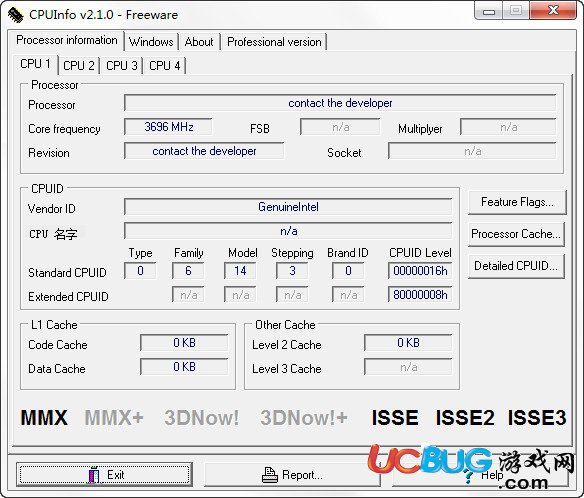584x498 pixels.
Task: Select the CPU 3 tab
Action: coord(121,66)
